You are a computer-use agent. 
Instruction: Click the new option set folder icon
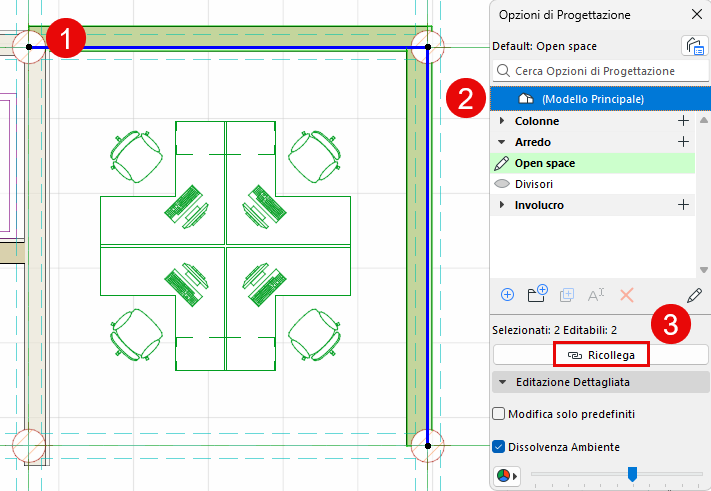point(537,294)
